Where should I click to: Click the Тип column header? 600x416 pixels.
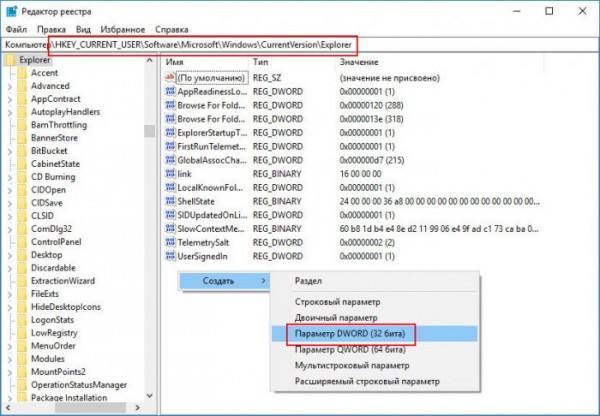(293, 62)
